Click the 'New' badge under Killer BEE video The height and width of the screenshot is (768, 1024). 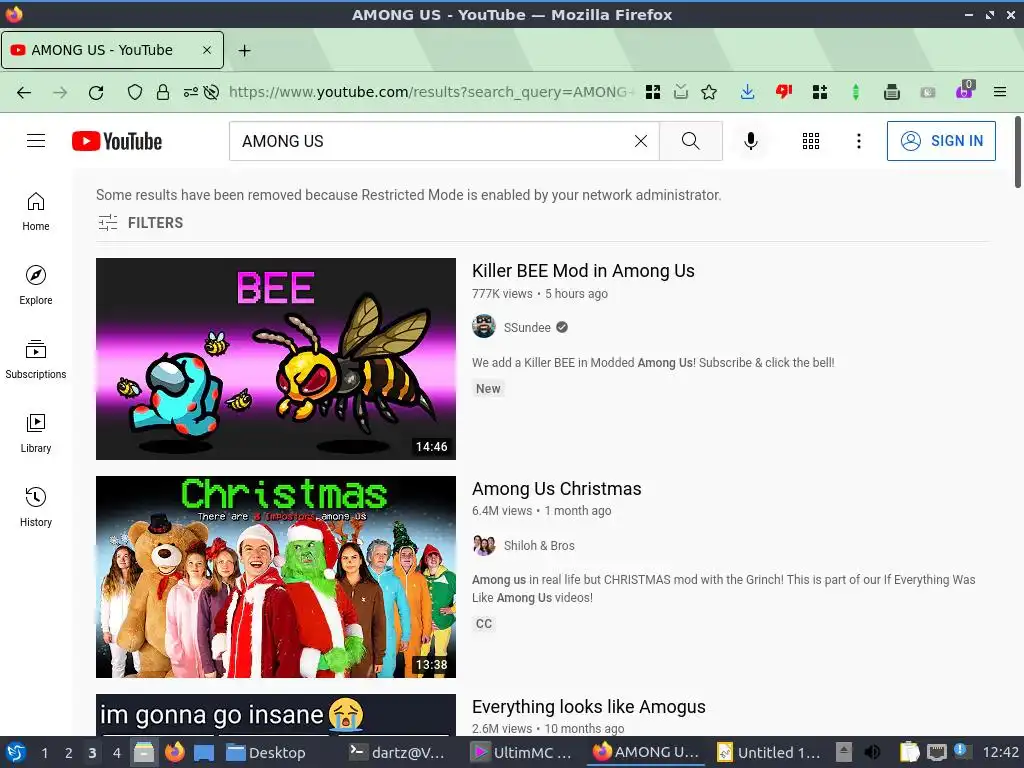488,389
